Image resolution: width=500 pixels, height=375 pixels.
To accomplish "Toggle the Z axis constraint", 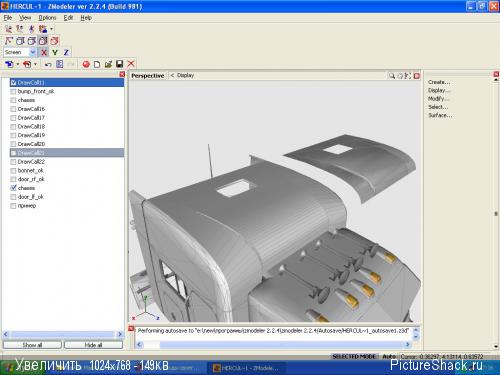I will (x=66, y=52).
